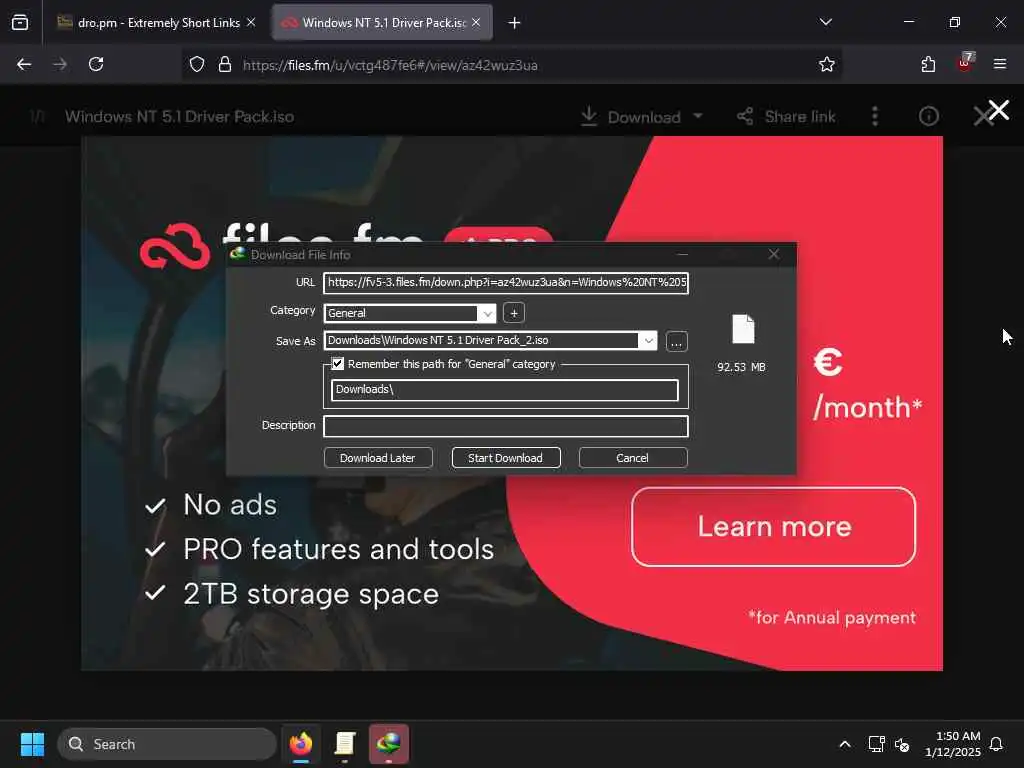Go back to previous page
This screenshot has width=1024, height=768.
tap(24, 65)
